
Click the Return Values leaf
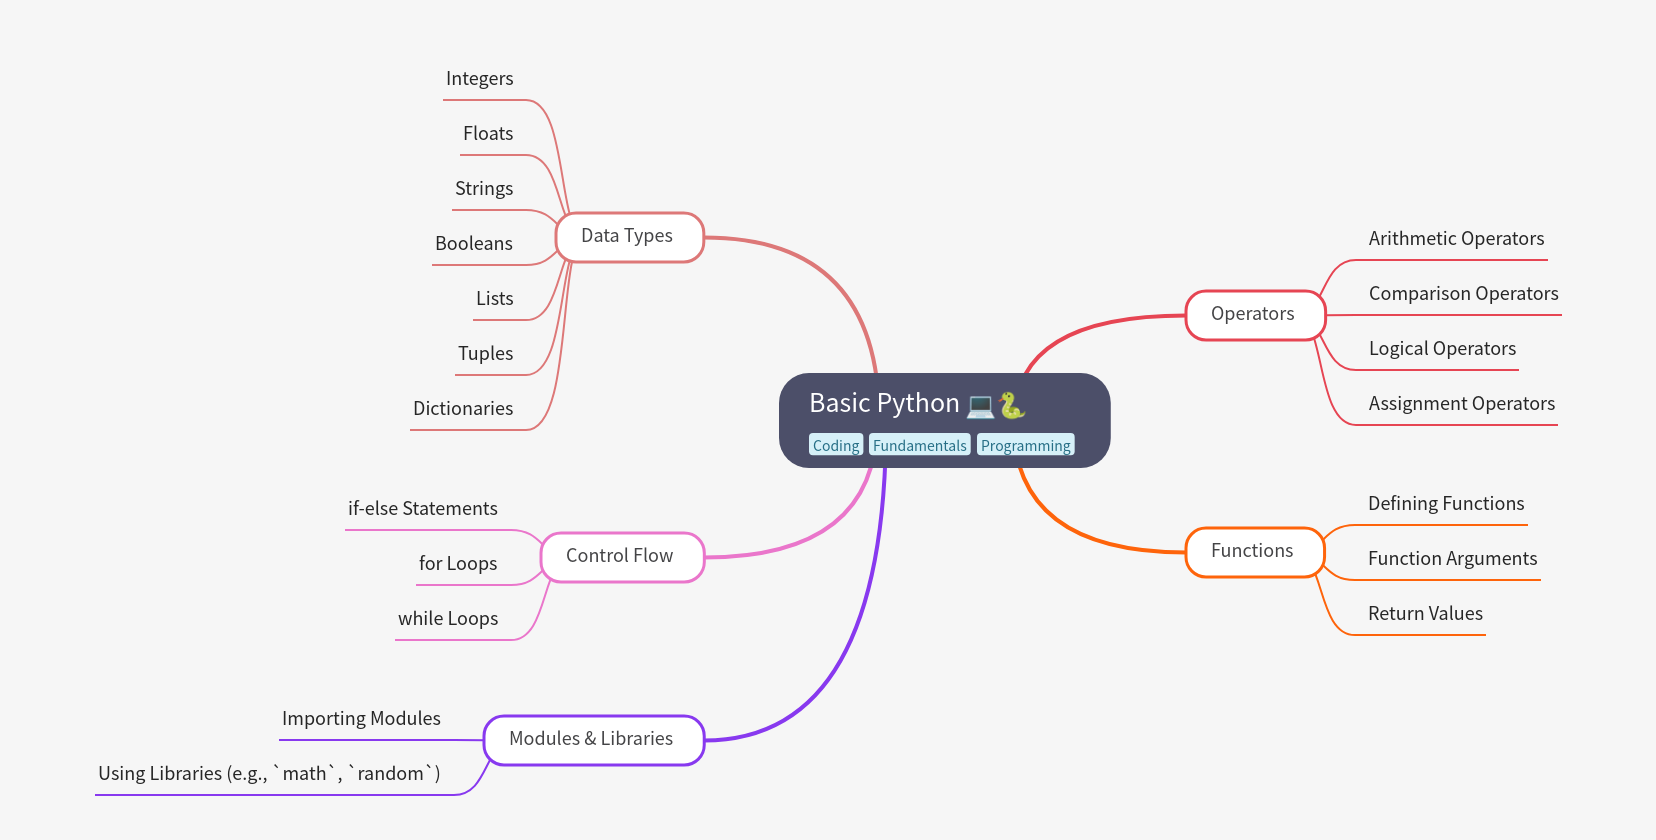click(x=1425, y=614)
